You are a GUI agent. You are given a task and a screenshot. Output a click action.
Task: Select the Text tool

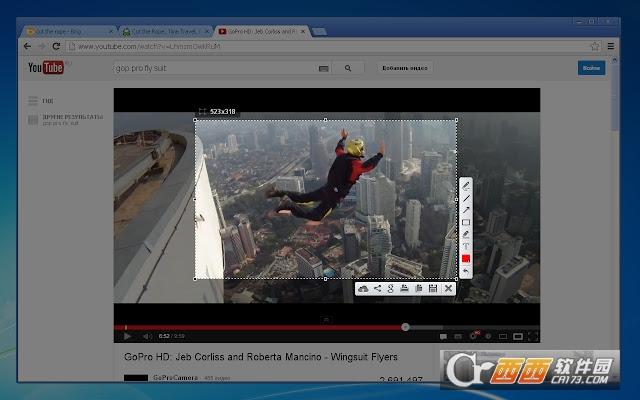coord(466,246)
